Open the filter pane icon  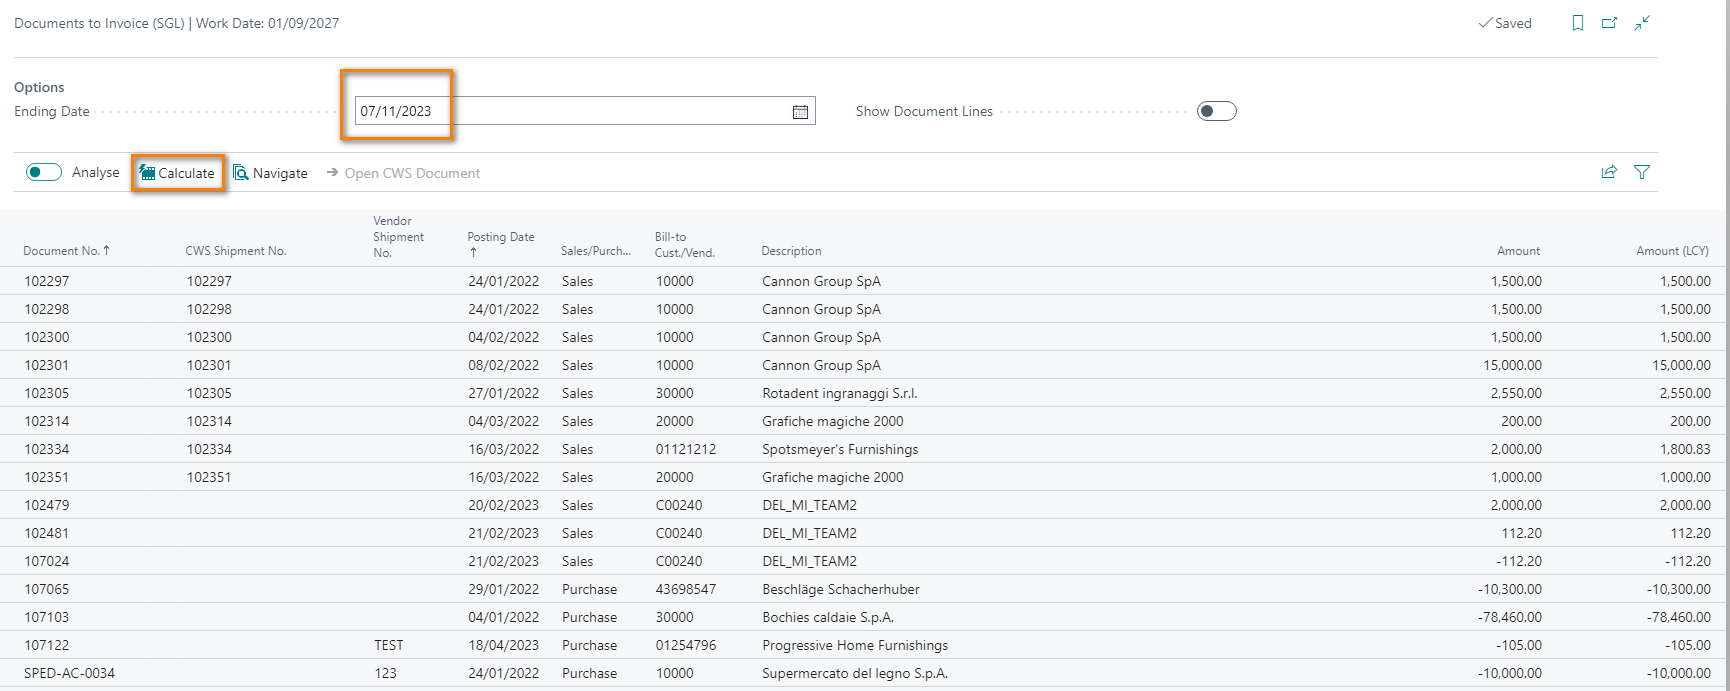[x=1642, y=172]
